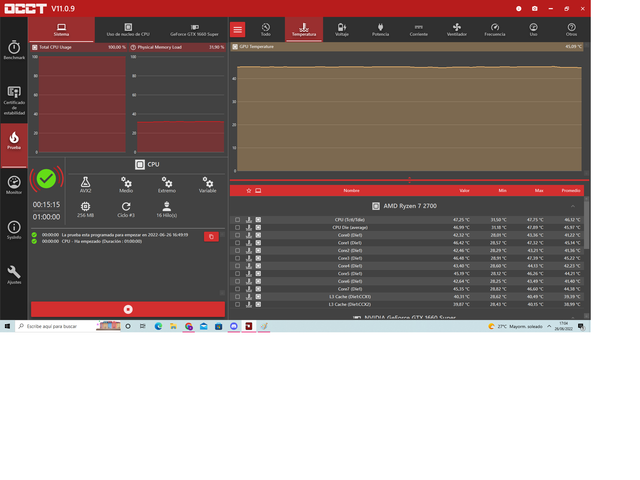Click the favorite star column header
The height and width of the screenshot is (480, 640).
[x=249, y=191]
